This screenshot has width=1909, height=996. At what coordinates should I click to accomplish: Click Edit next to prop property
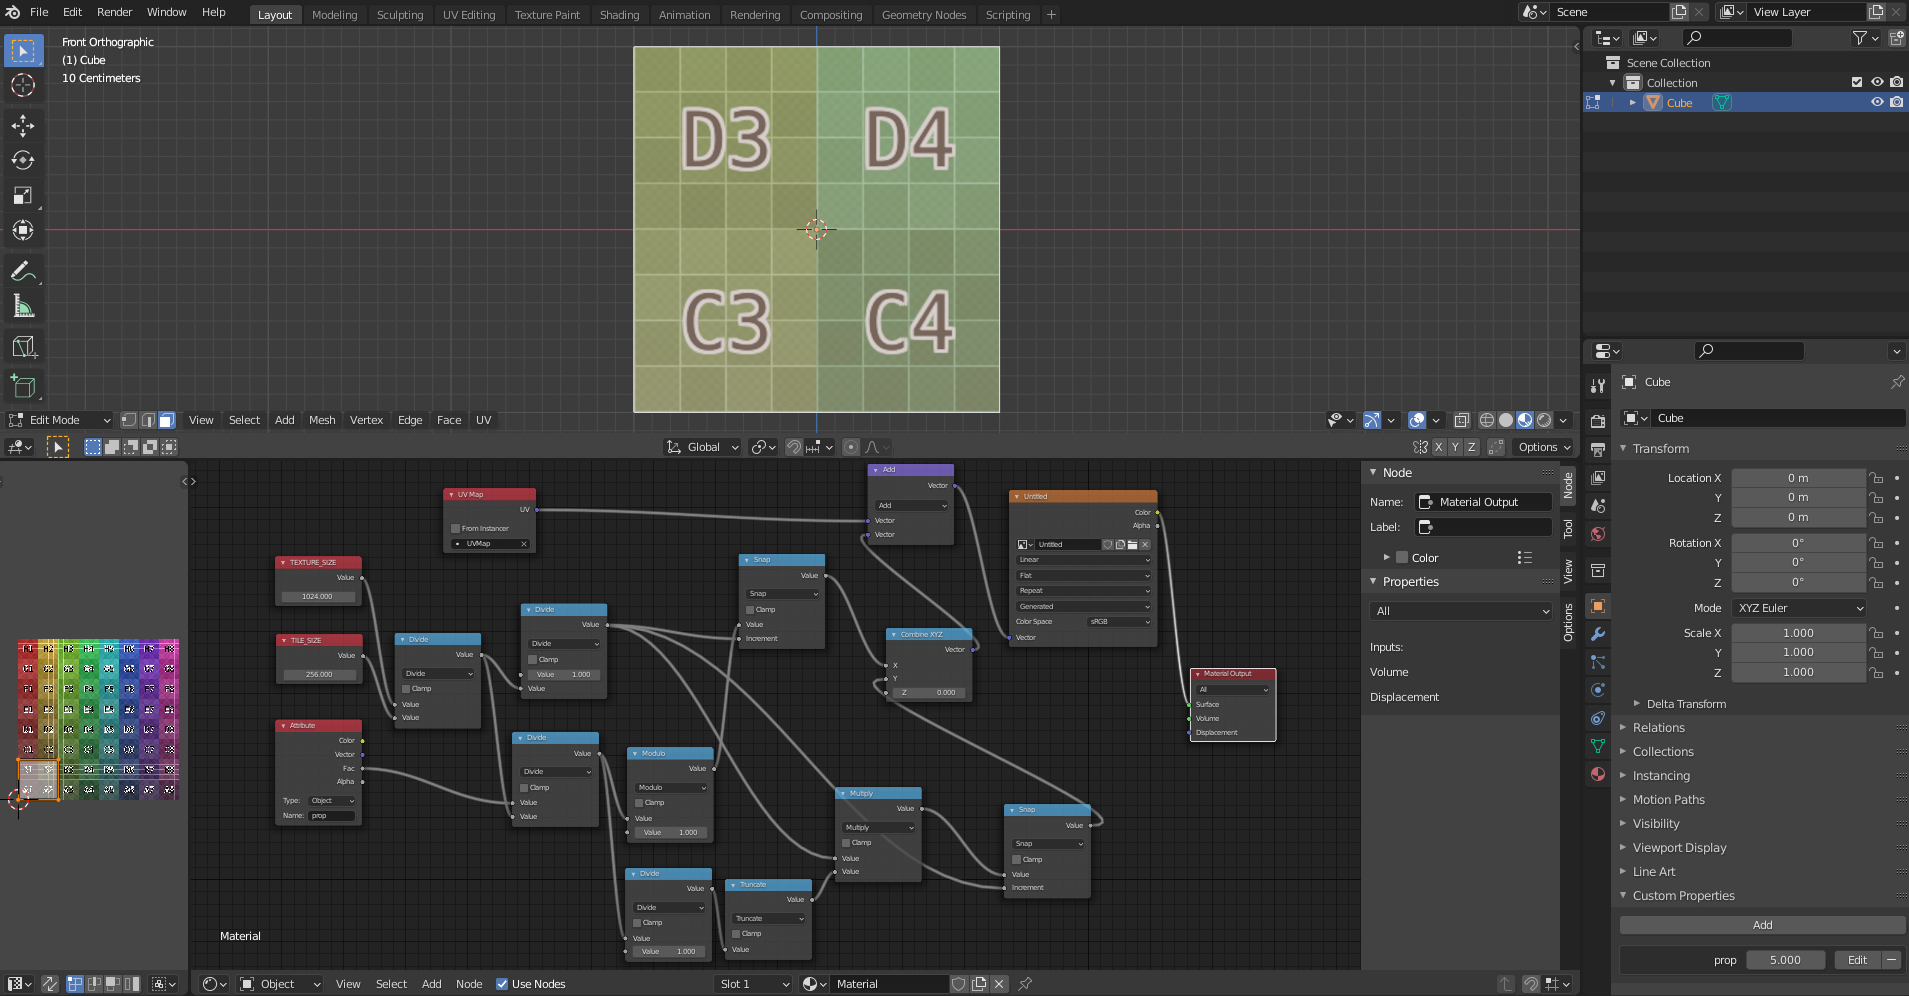pyautogui.click(x=1857, y=960)
